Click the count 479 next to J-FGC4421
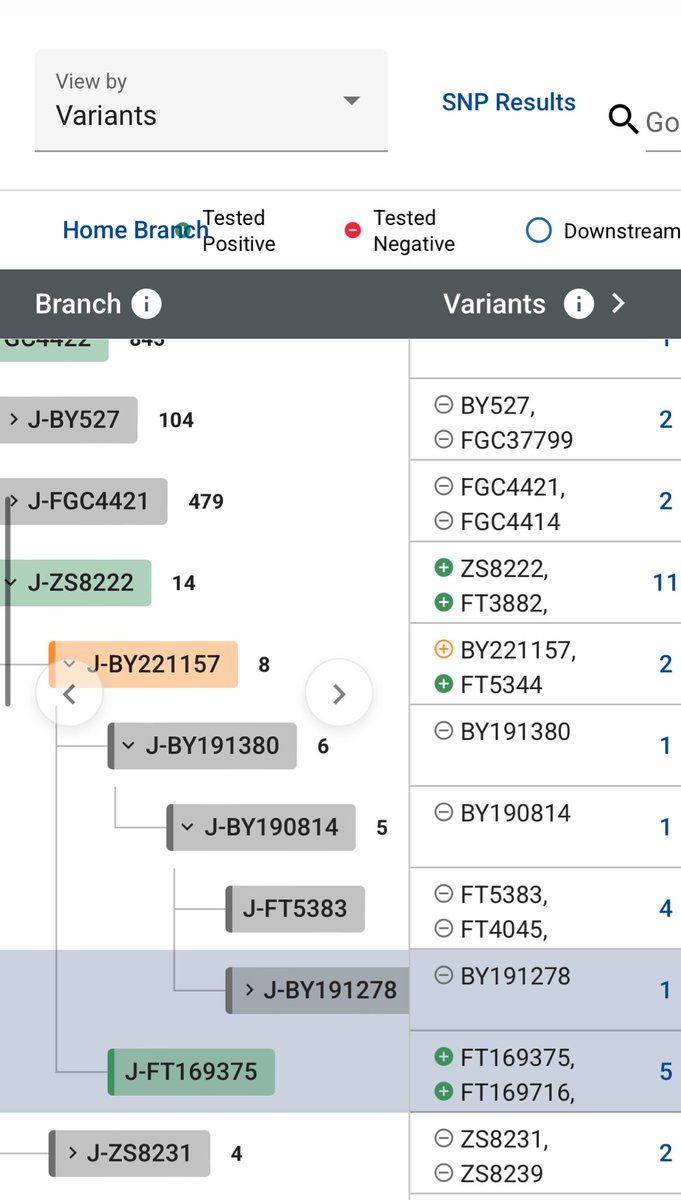The image size is (681, 1200). click(x=206, y=501)
